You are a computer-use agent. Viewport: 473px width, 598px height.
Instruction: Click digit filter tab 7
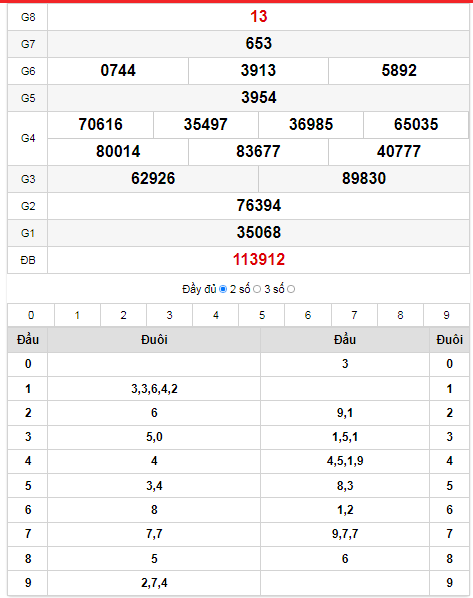point(354,315)
